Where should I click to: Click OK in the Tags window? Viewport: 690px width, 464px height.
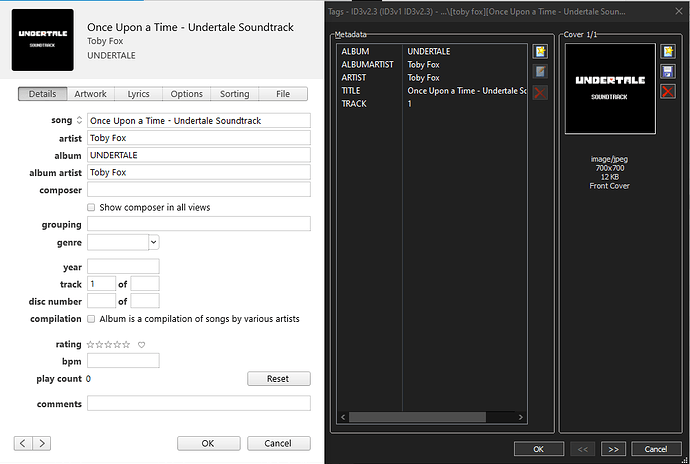[x=539, y=449]
